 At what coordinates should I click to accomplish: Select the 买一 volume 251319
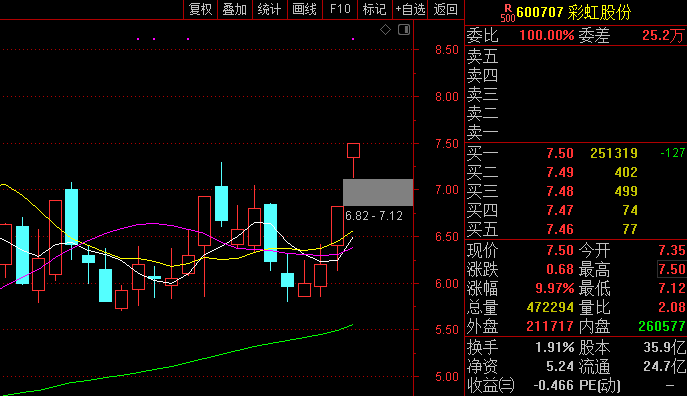[614, 153]
